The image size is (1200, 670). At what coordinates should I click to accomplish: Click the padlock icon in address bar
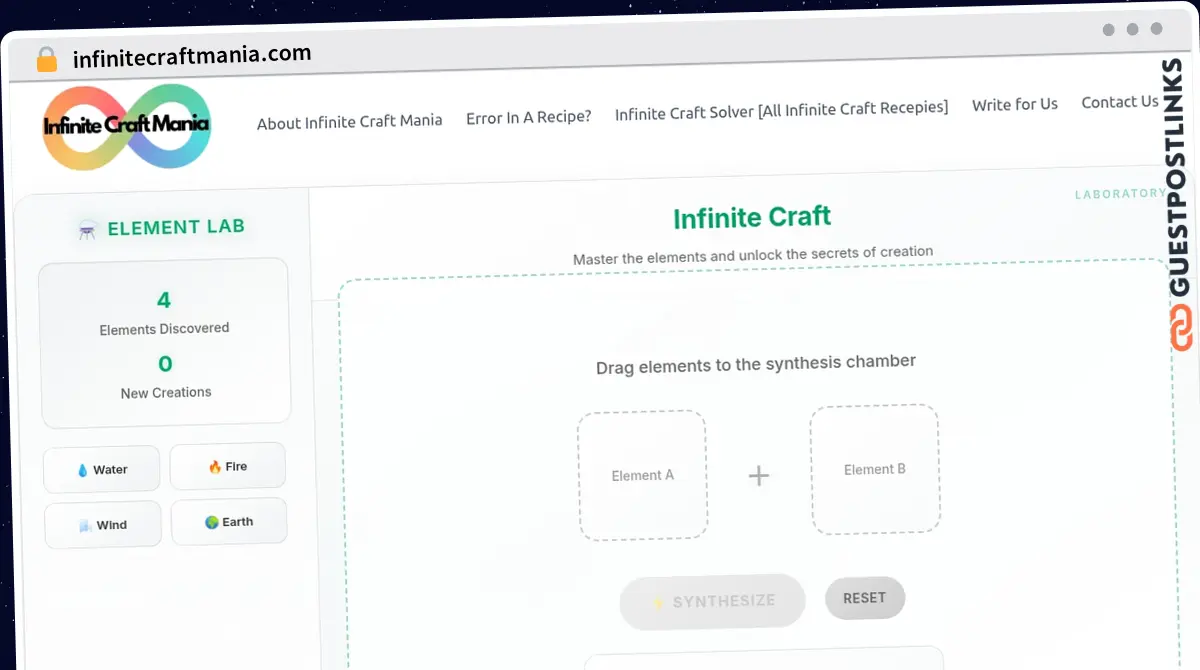point(47,60)
